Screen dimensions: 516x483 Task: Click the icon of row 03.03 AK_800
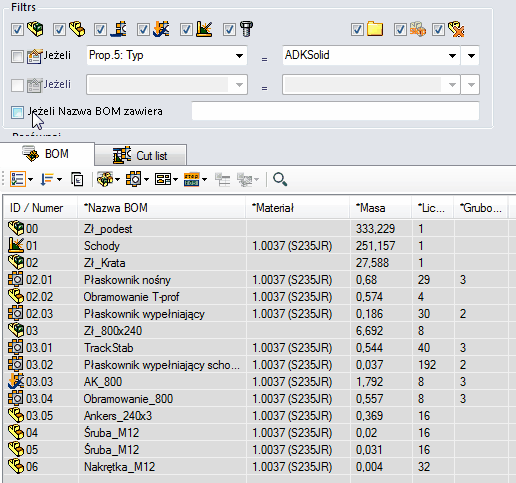pyautogui.click(x=16, y=382)
